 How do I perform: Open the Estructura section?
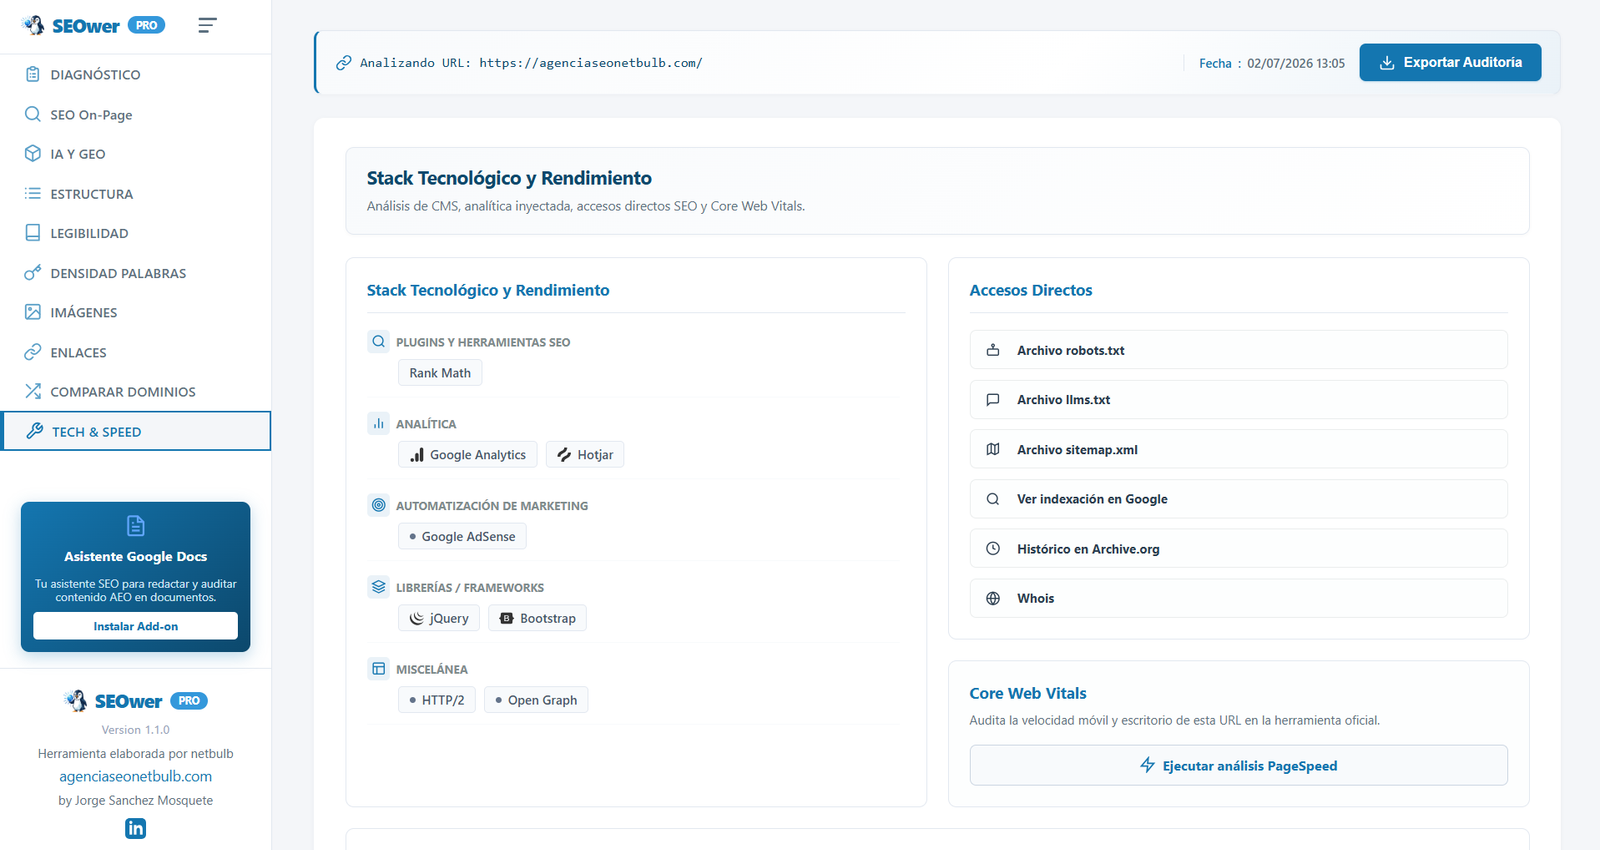(135, 193)
